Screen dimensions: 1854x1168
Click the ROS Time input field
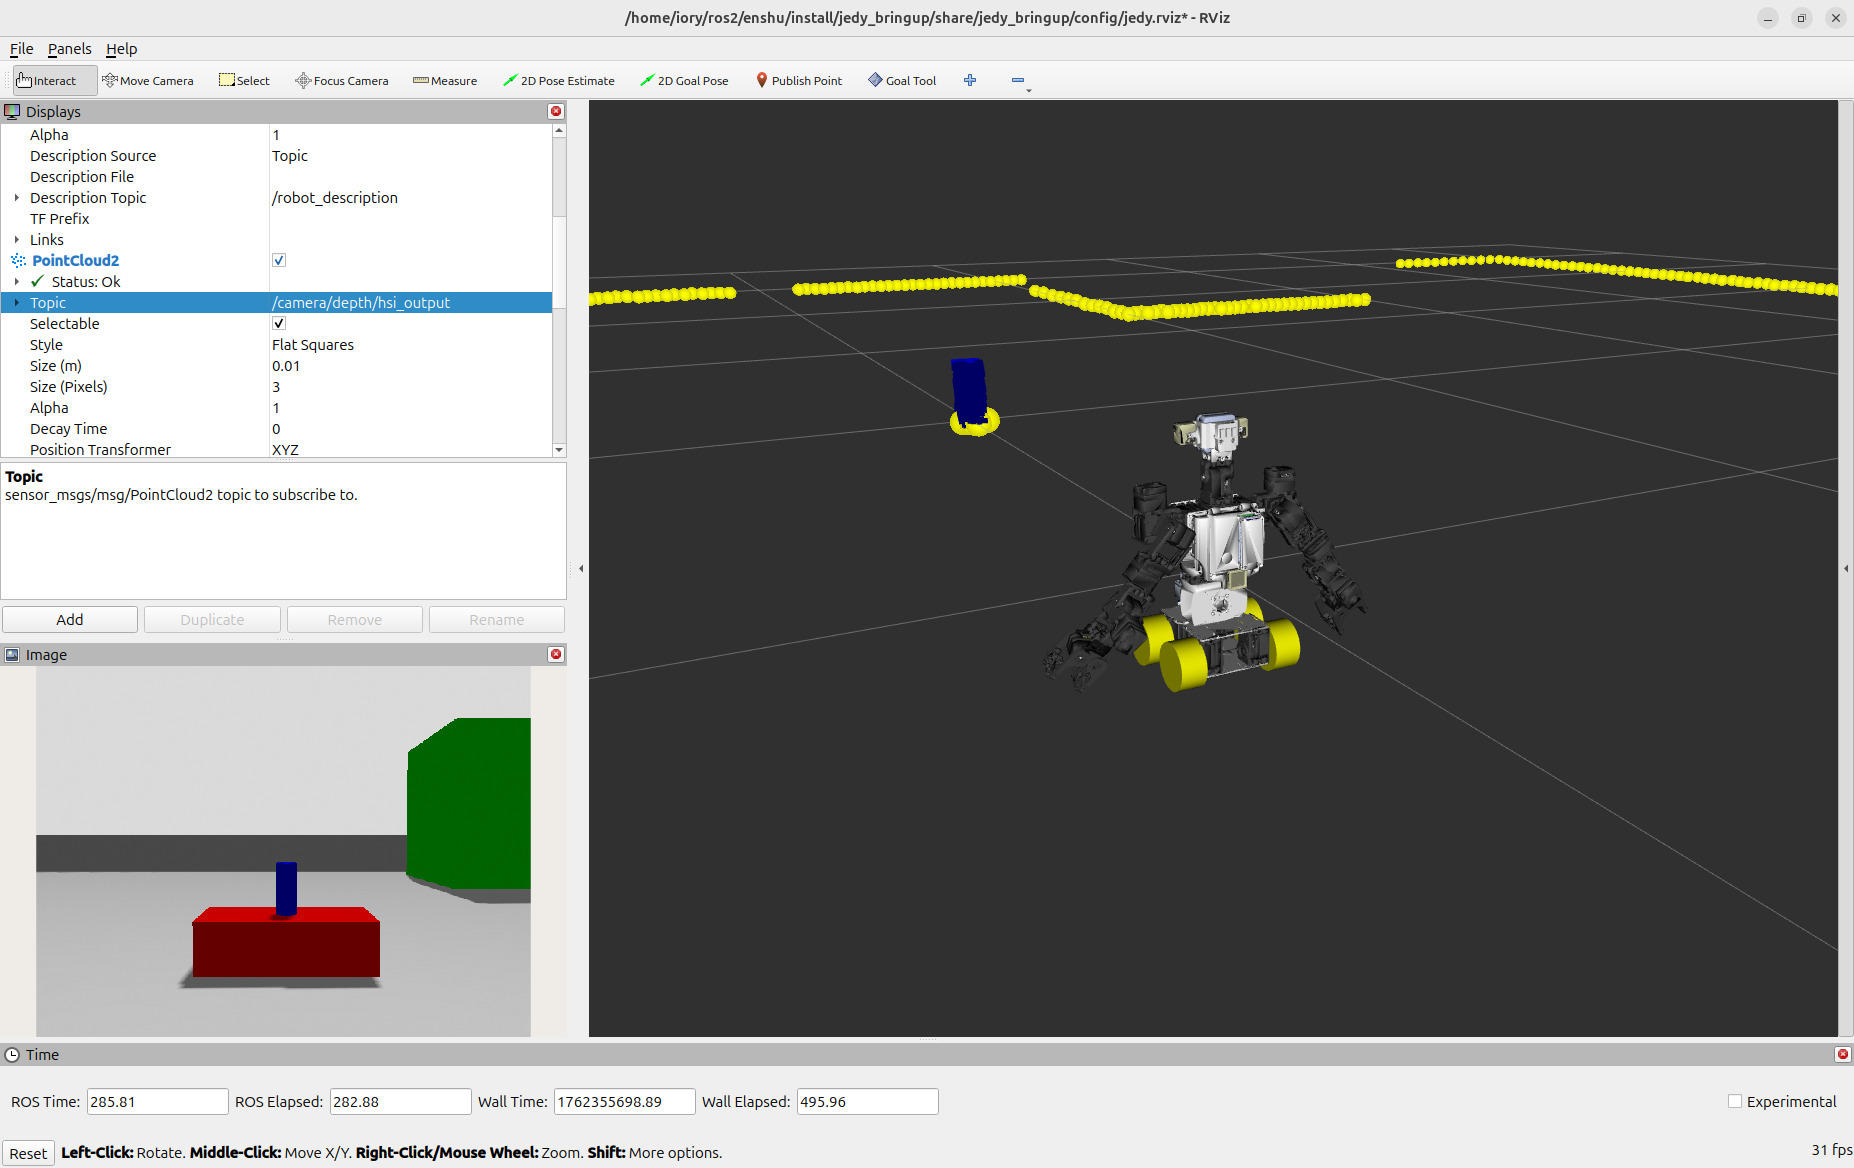[x=157, y=1102]
